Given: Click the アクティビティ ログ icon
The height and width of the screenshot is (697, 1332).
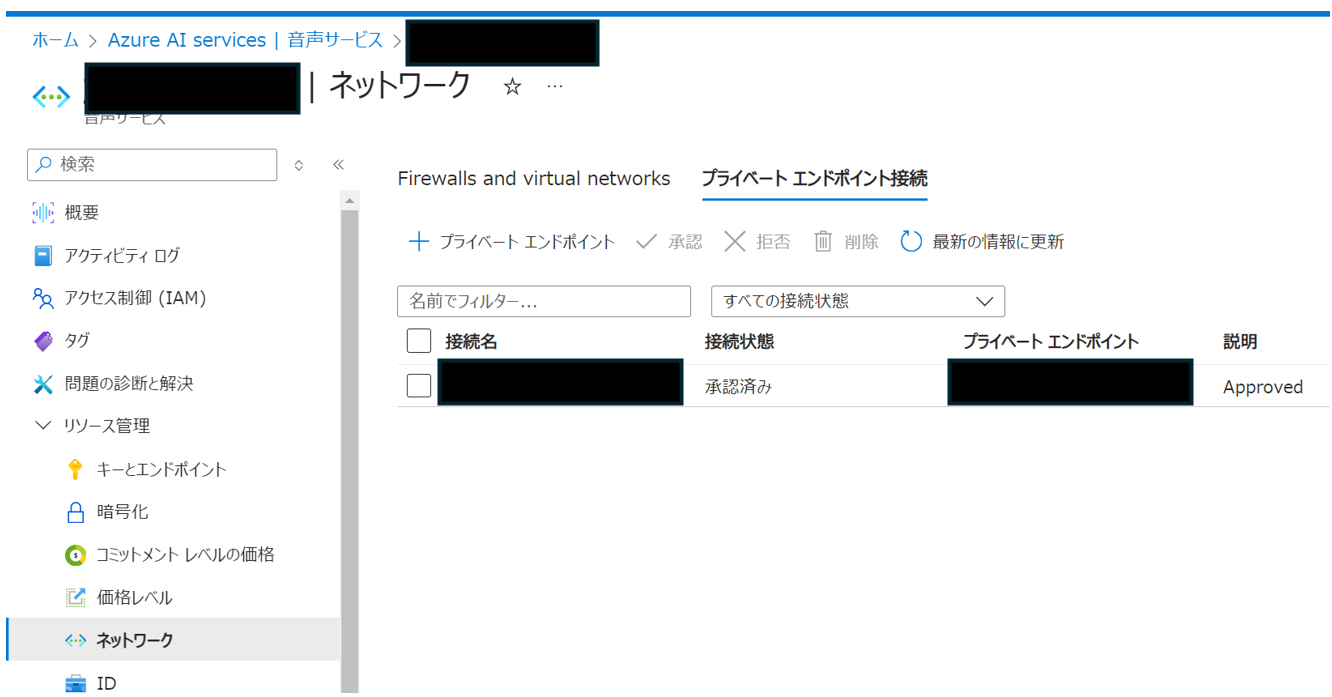Looking at the screenshot, I should click(43, 256).
